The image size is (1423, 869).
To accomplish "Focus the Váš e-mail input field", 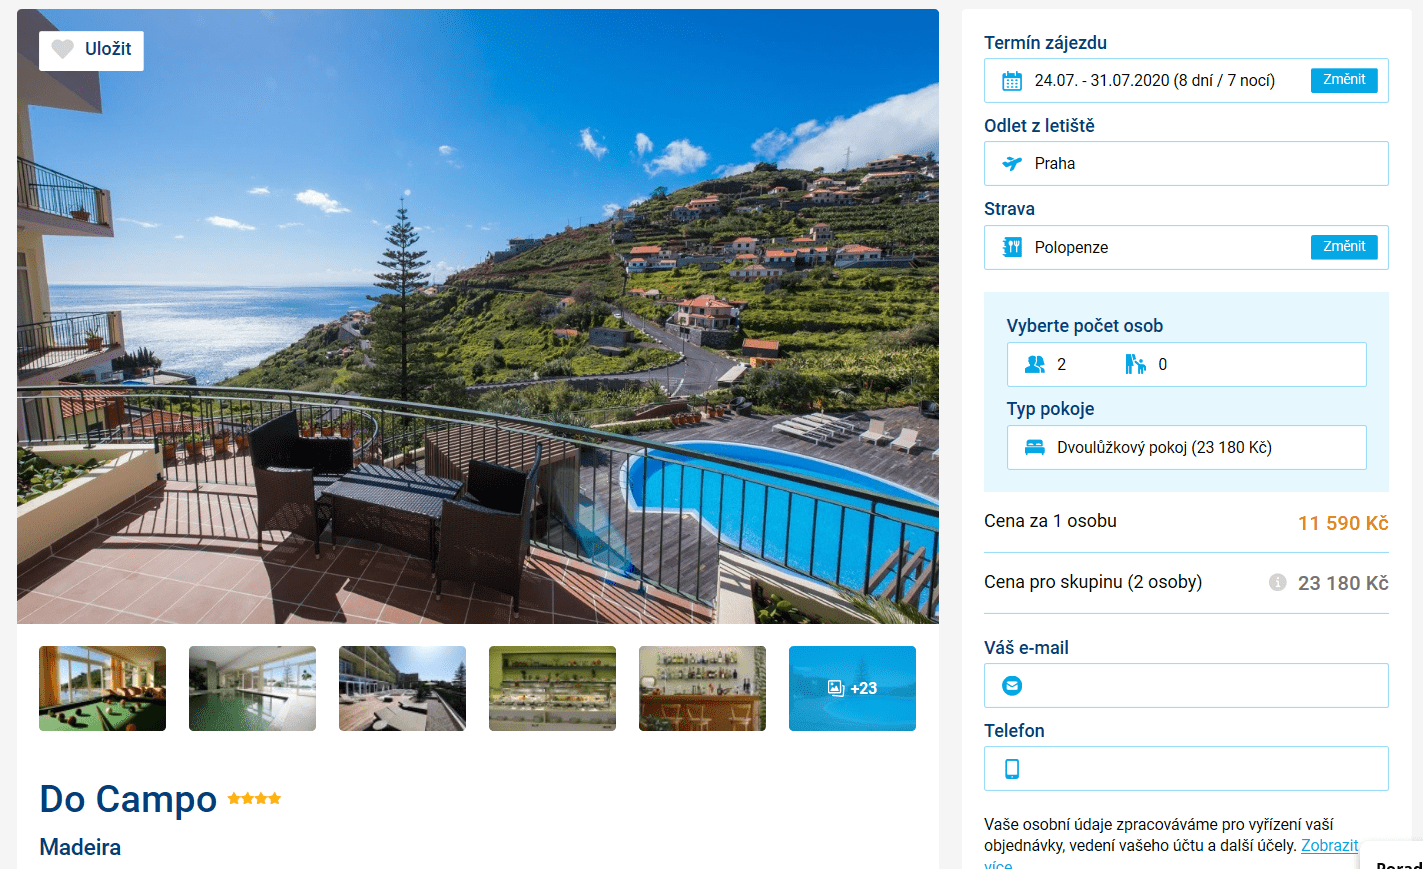I will [x=1186, y=686].
